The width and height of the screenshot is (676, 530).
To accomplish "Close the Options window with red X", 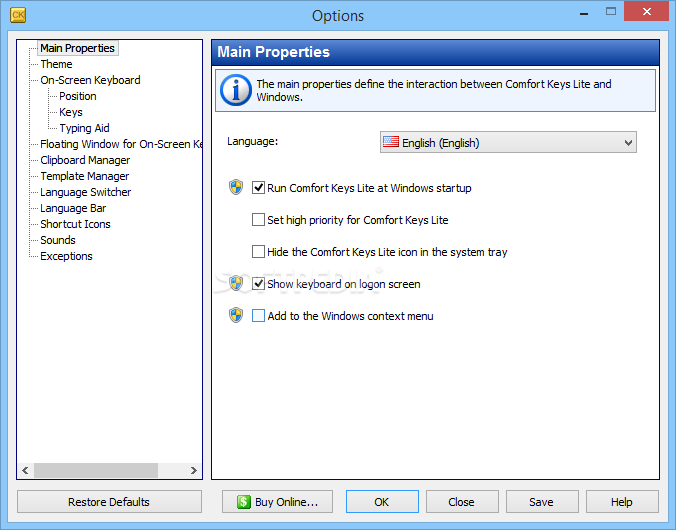I will (646, 12).
